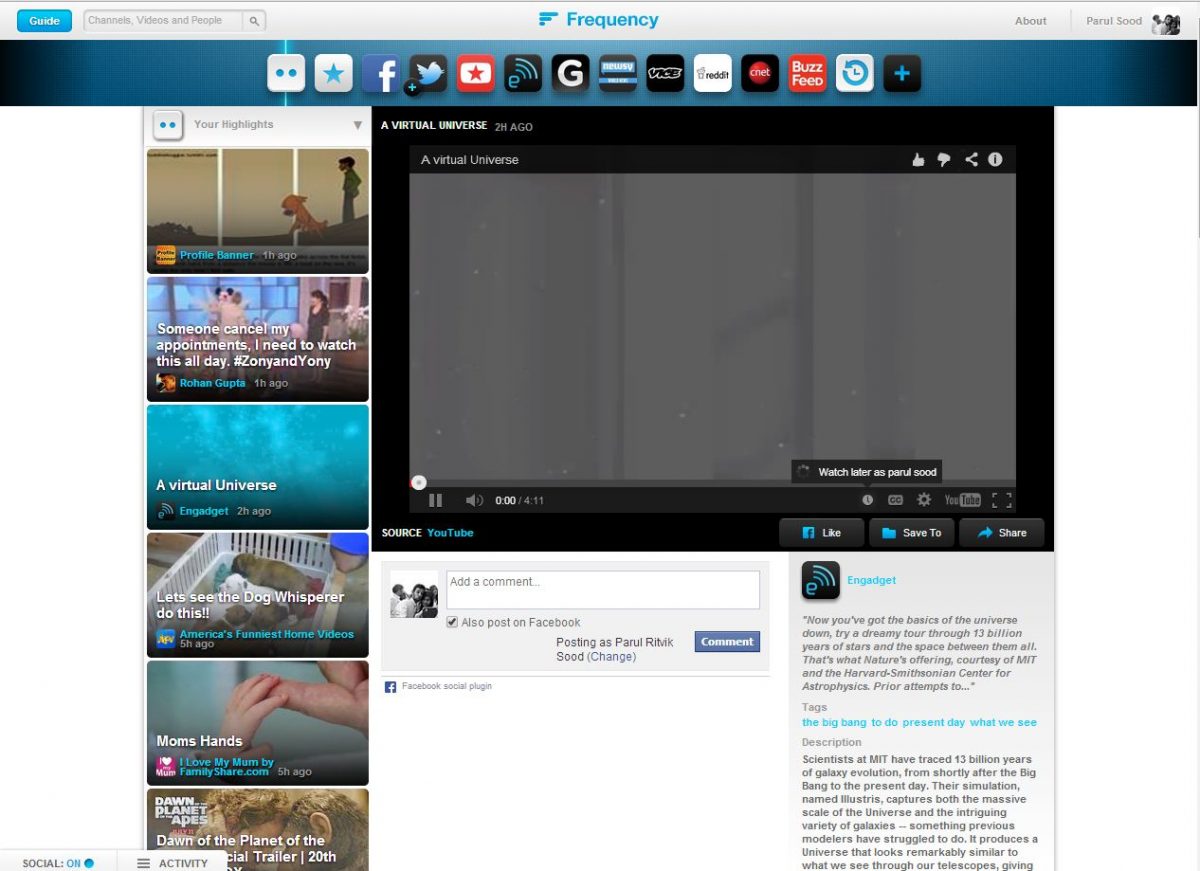The height and width of the screenshot is (871, 1200).
Task: Open the Parul Sood account menu
Action: pyautogui.click(x=1114, y=21)
